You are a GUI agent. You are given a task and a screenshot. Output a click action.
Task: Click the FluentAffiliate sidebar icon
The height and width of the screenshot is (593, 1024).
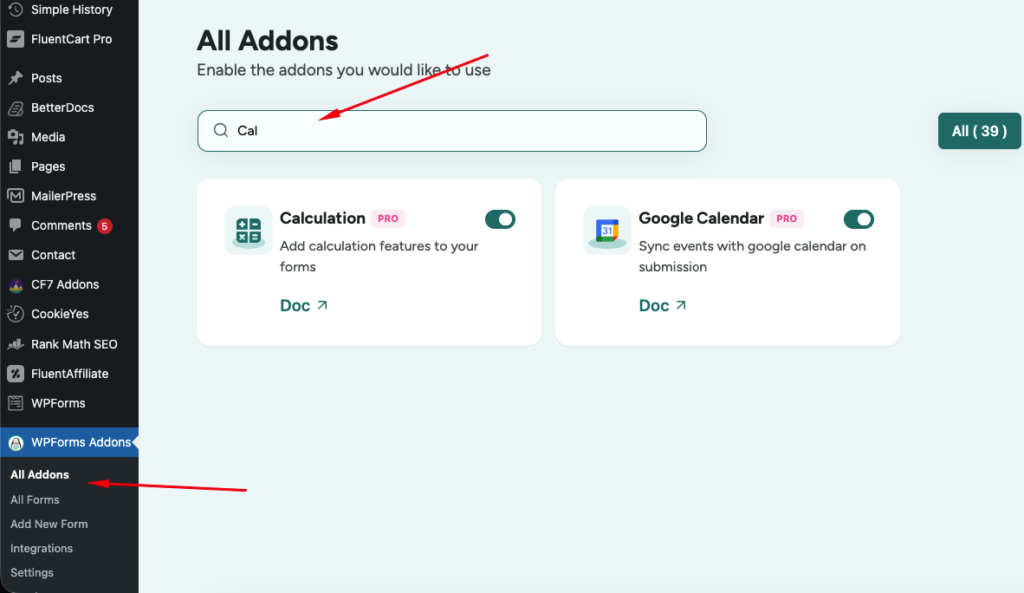click(16, 374)
